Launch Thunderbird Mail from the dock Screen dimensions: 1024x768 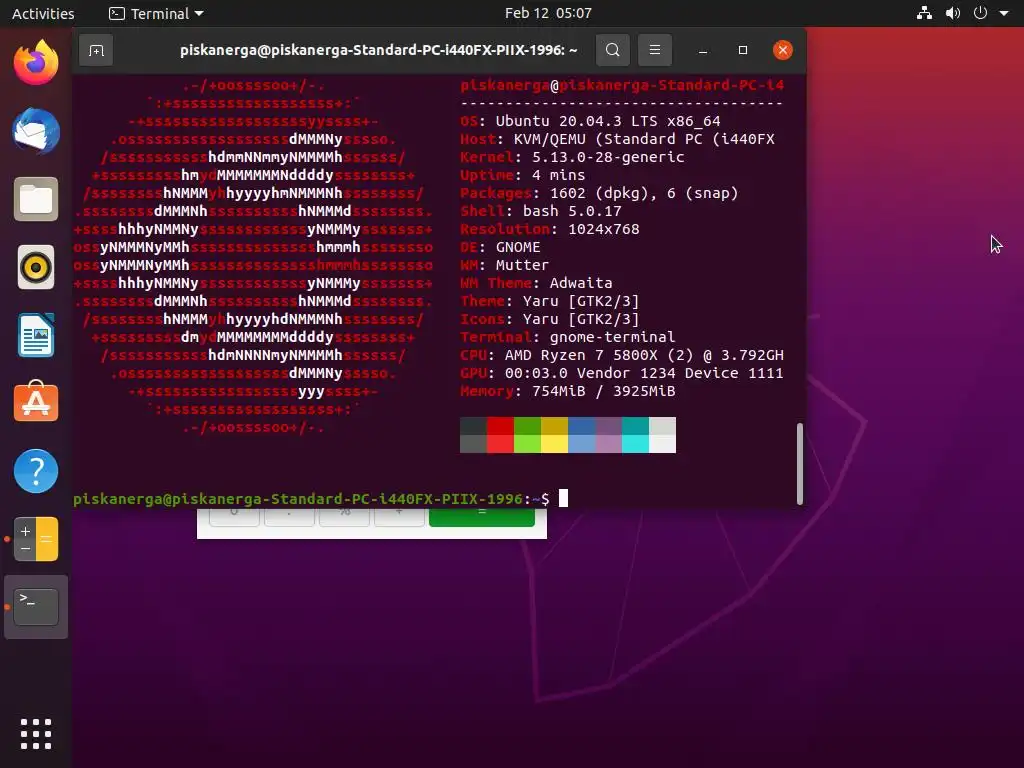point(36,131)
